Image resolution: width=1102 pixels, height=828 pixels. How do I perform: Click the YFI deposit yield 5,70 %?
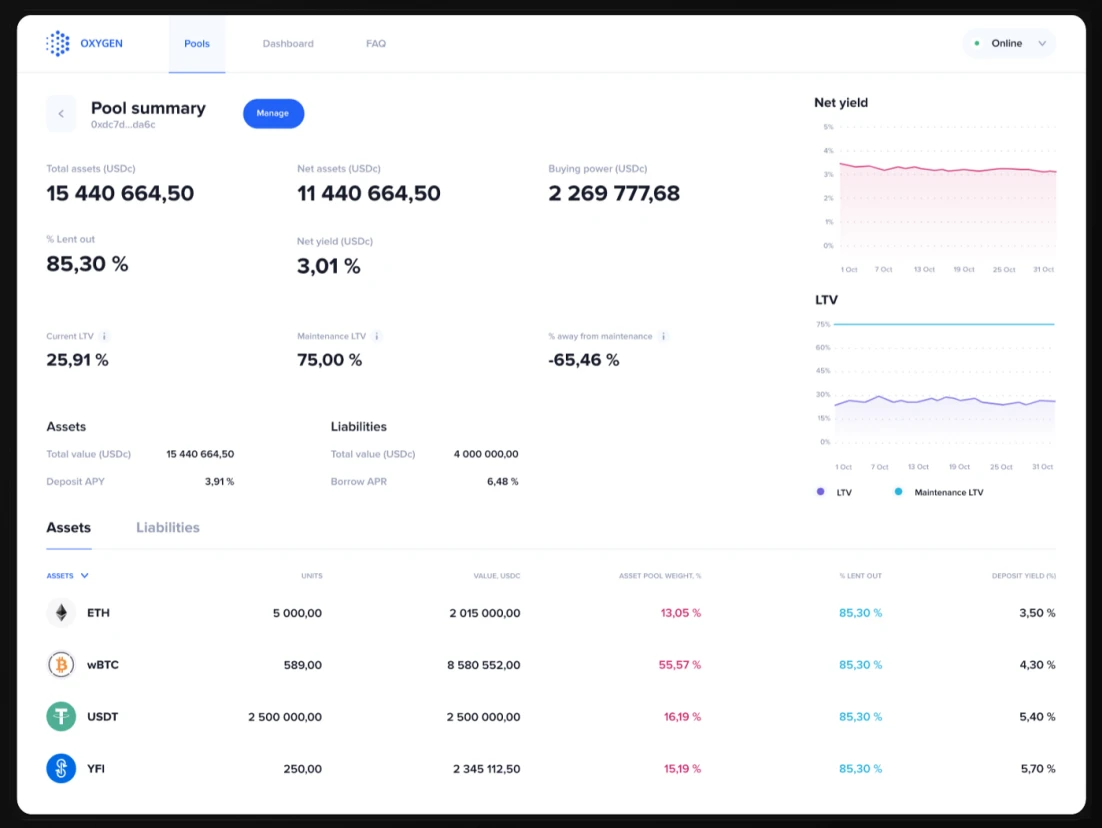coord(1038,769)
